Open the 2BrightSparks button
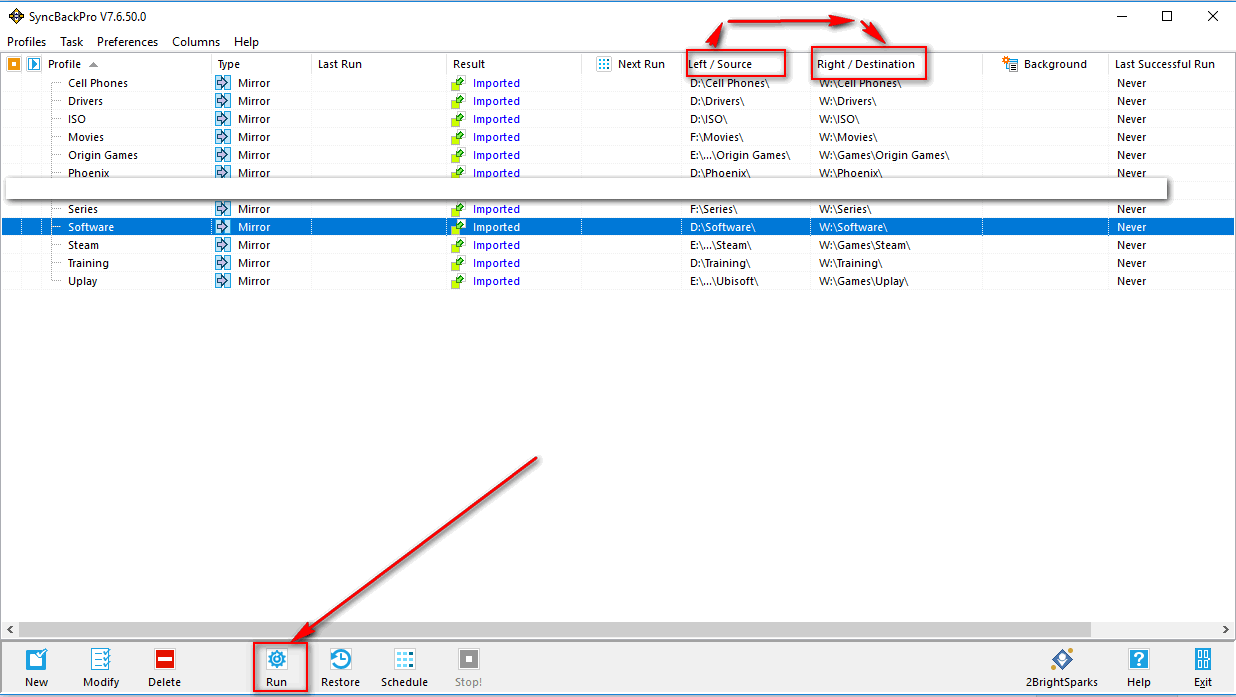The image size is (1236, 697). [1062, 668]
